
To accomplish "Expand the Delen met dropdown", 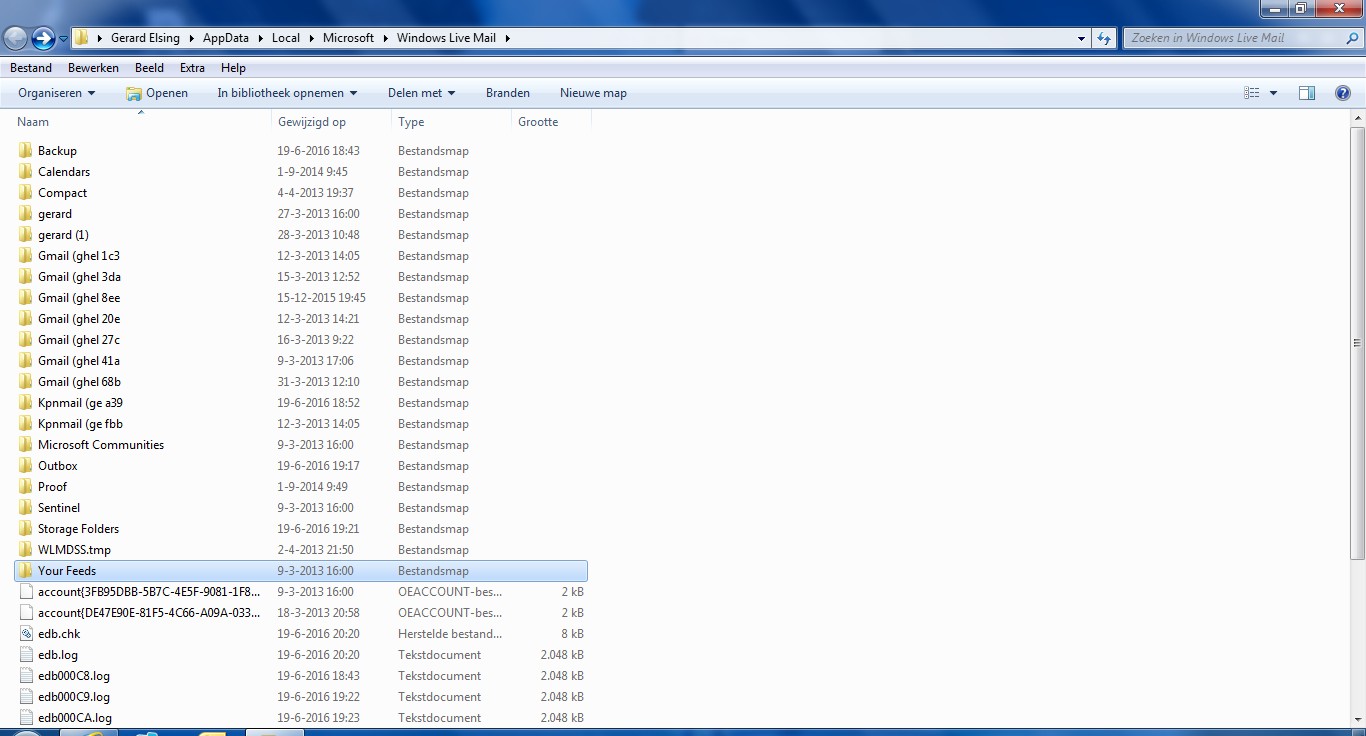I will (421, 93).
